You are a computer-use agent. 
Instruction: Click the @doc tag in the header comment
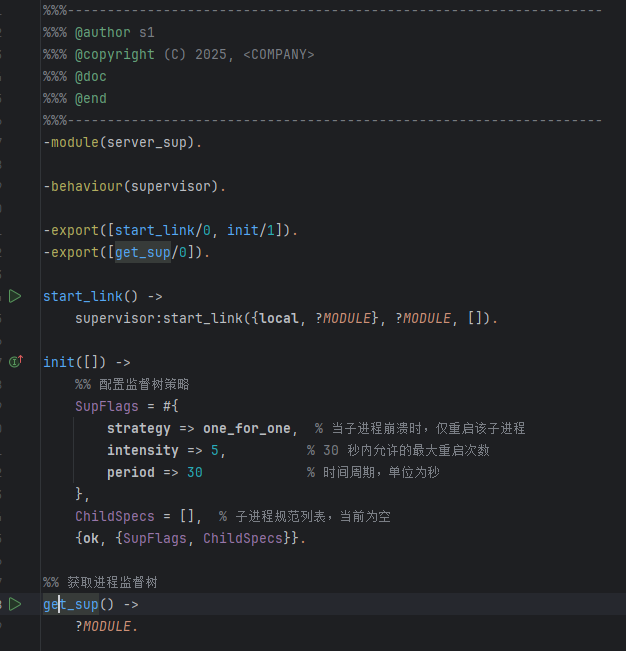[x=90, y=76]
